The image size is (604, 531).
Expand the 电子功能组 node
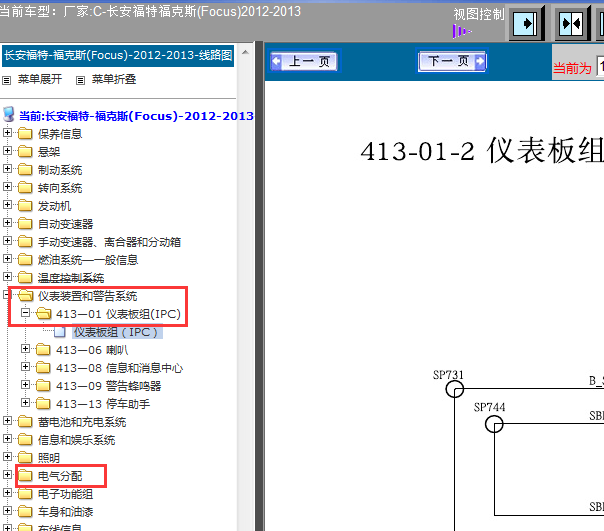pyautogui.click(x=7, y=493)
